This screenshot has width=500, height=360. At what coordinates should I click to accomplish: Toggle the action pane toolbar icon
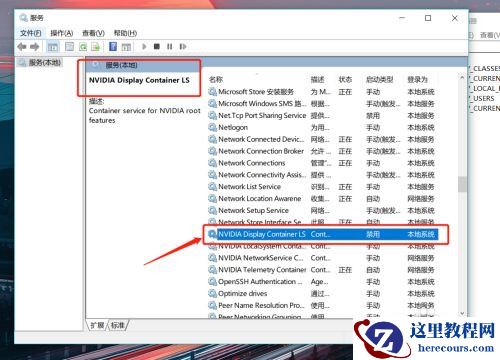tap(126, 47)
